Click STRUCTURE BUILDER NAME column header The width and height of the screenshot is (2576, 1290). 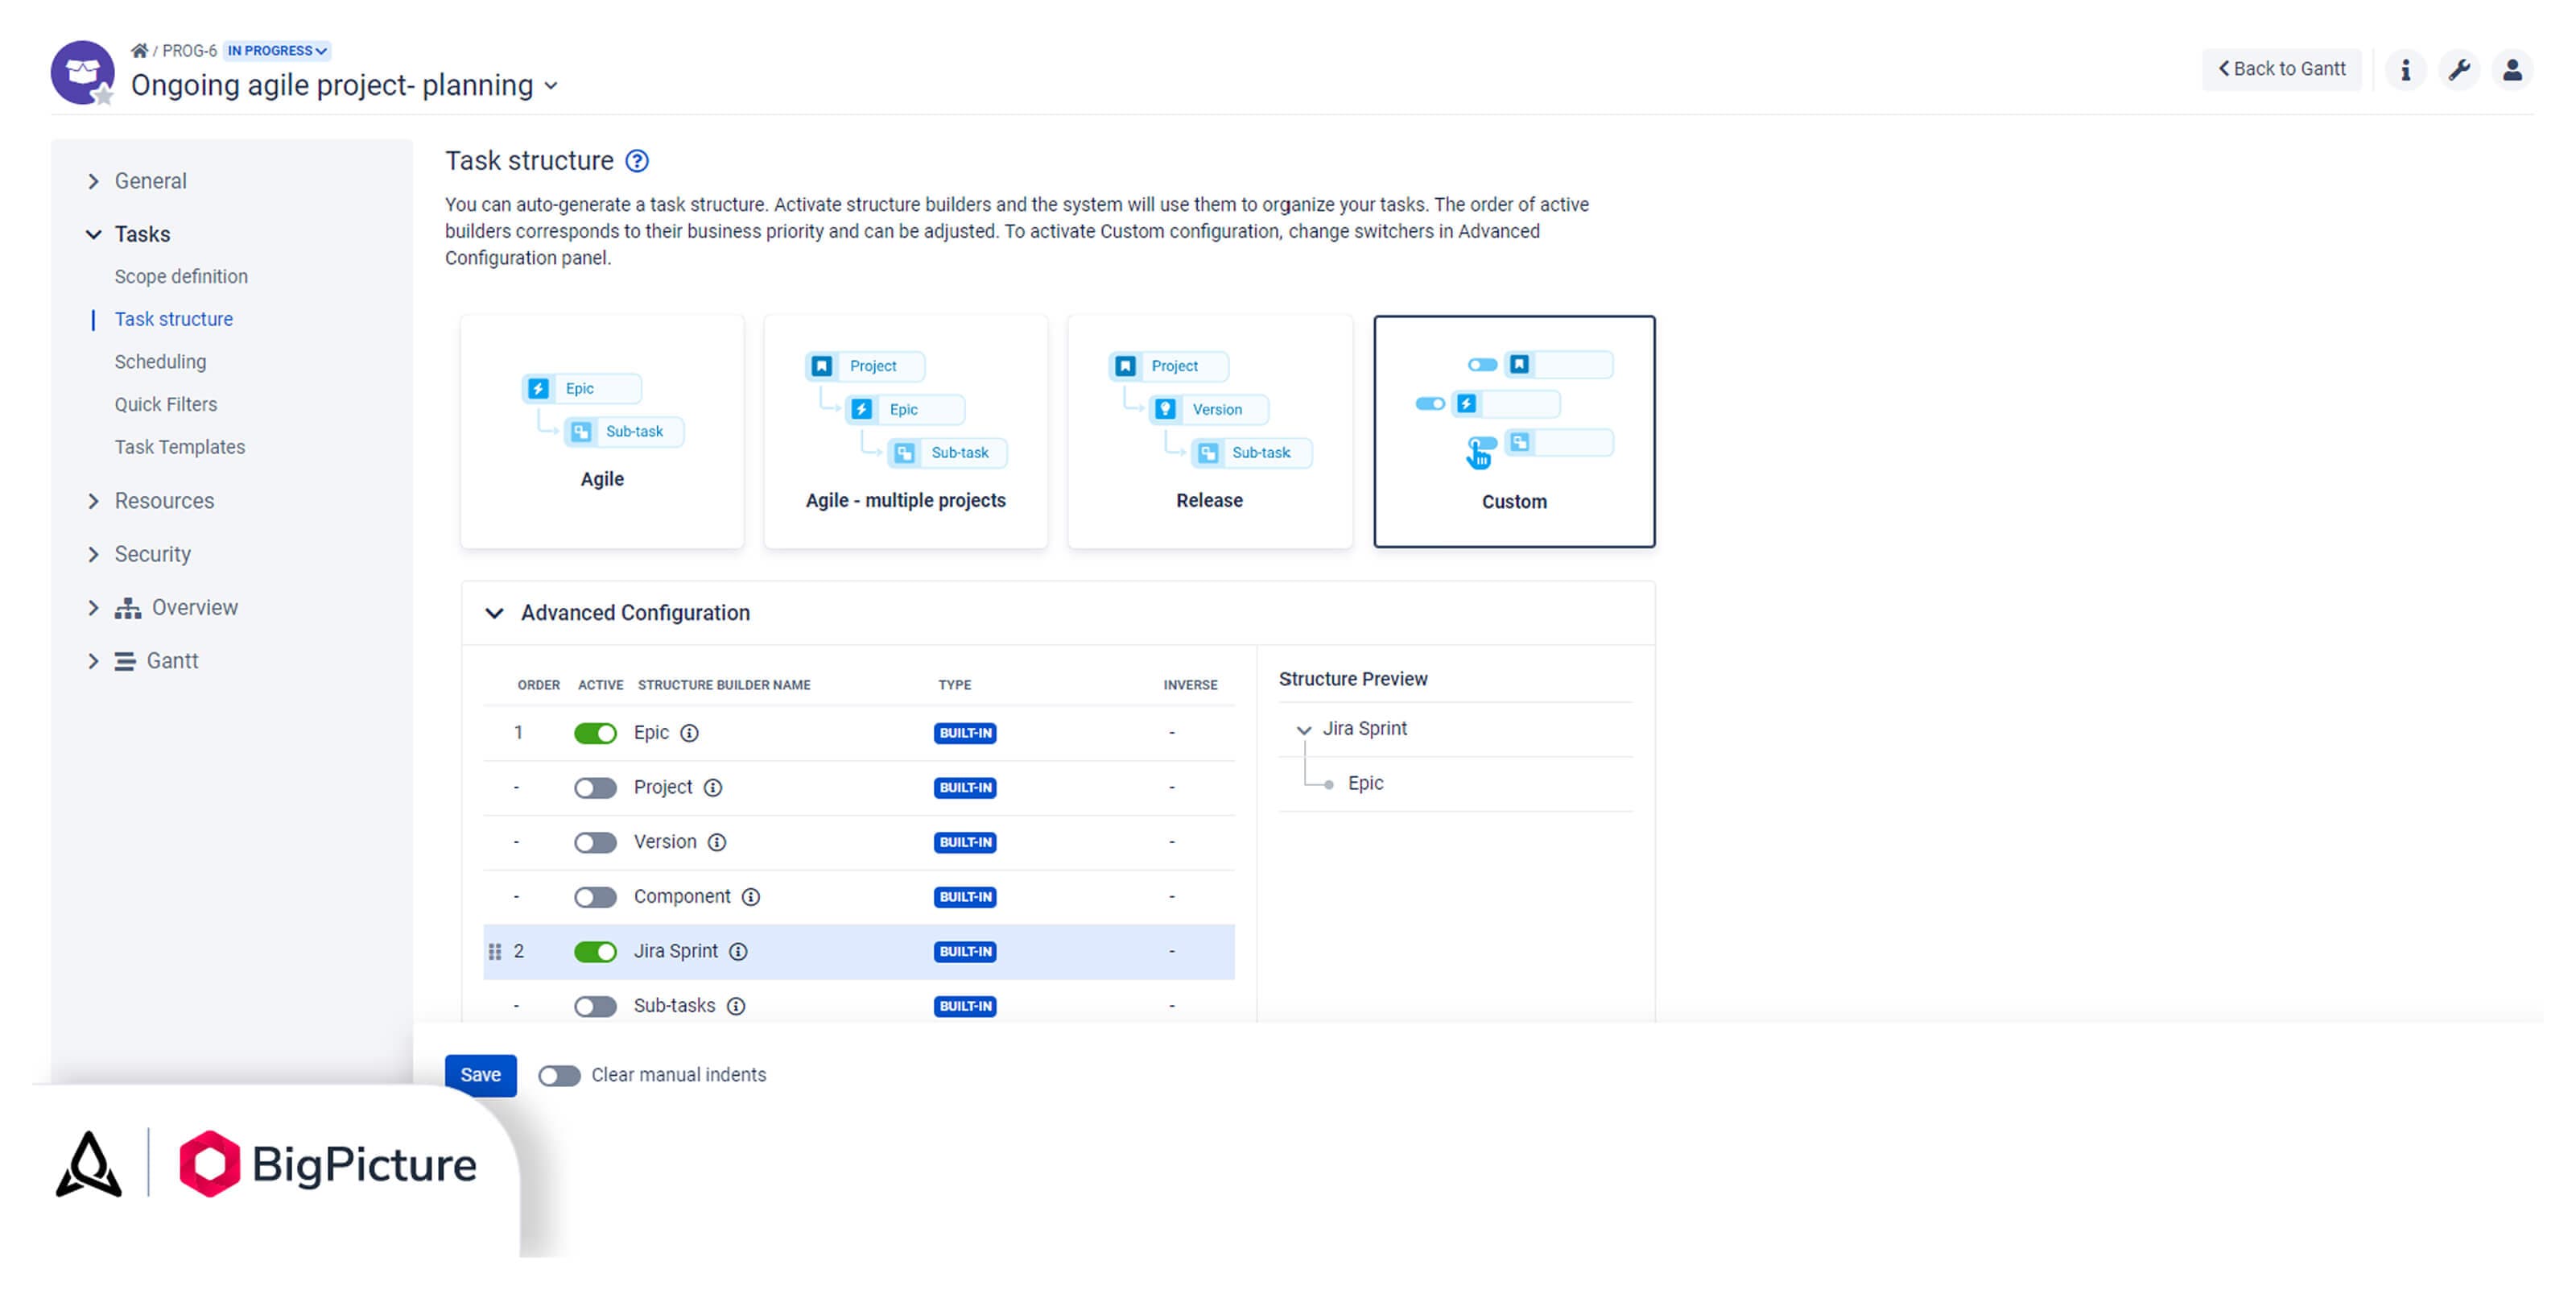pyautogui.click(x=724, y=685)
